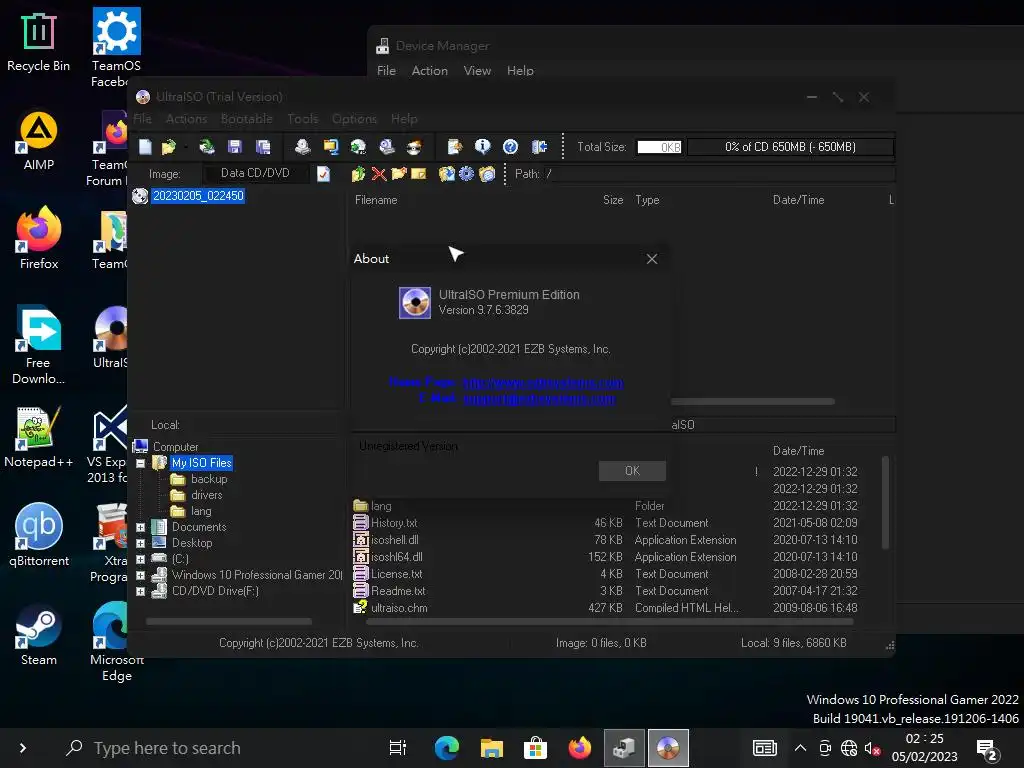Click the Open CD/DVD green arrow icon

point(207,147)
